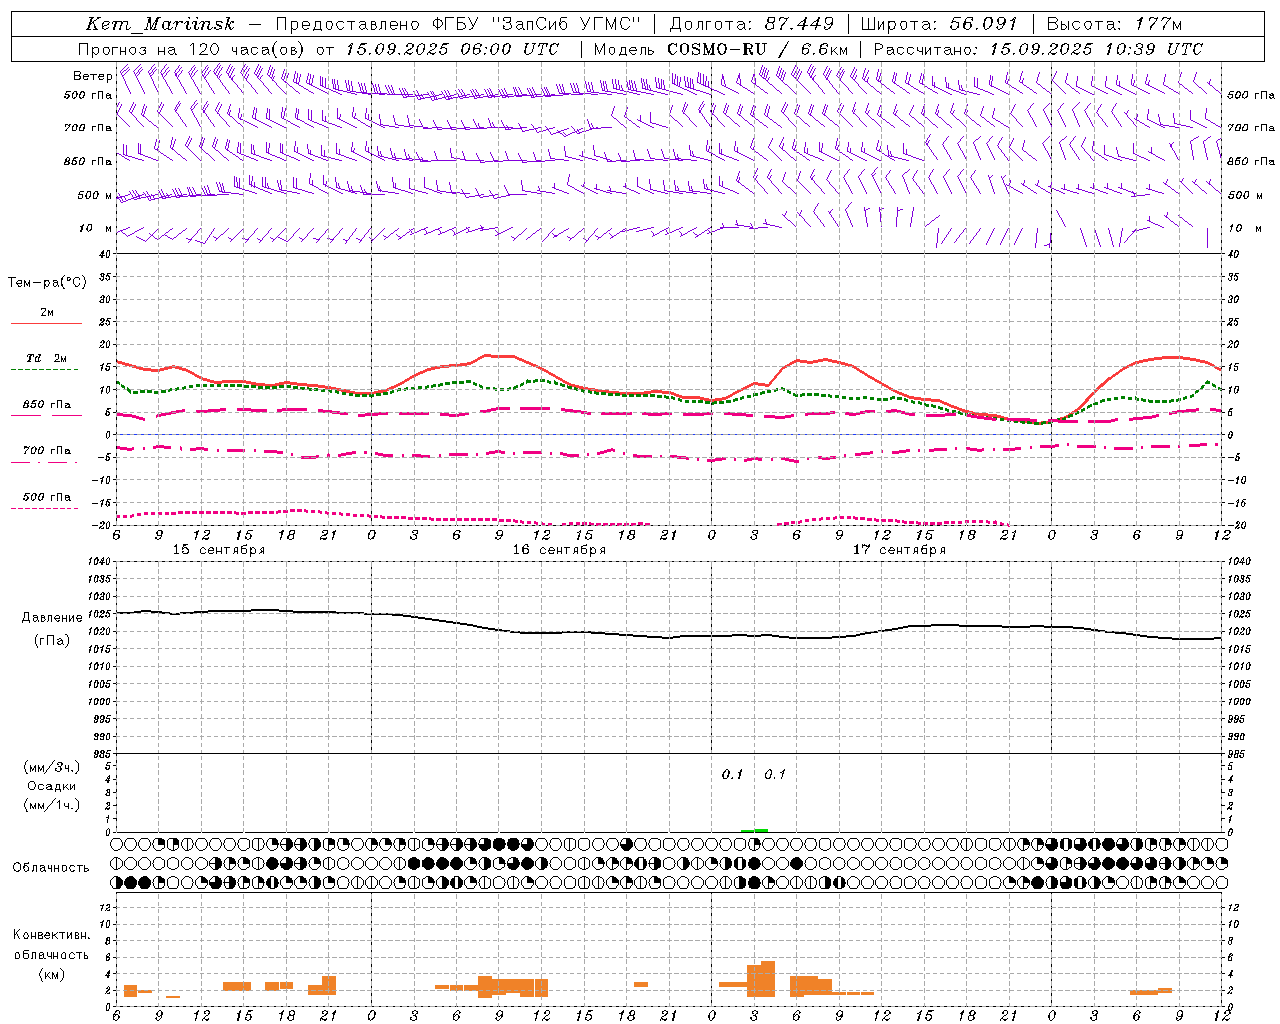Select the text "Долгота: 87.449"
This screenshot has width=1280, height=1024.
pos(751,24)
